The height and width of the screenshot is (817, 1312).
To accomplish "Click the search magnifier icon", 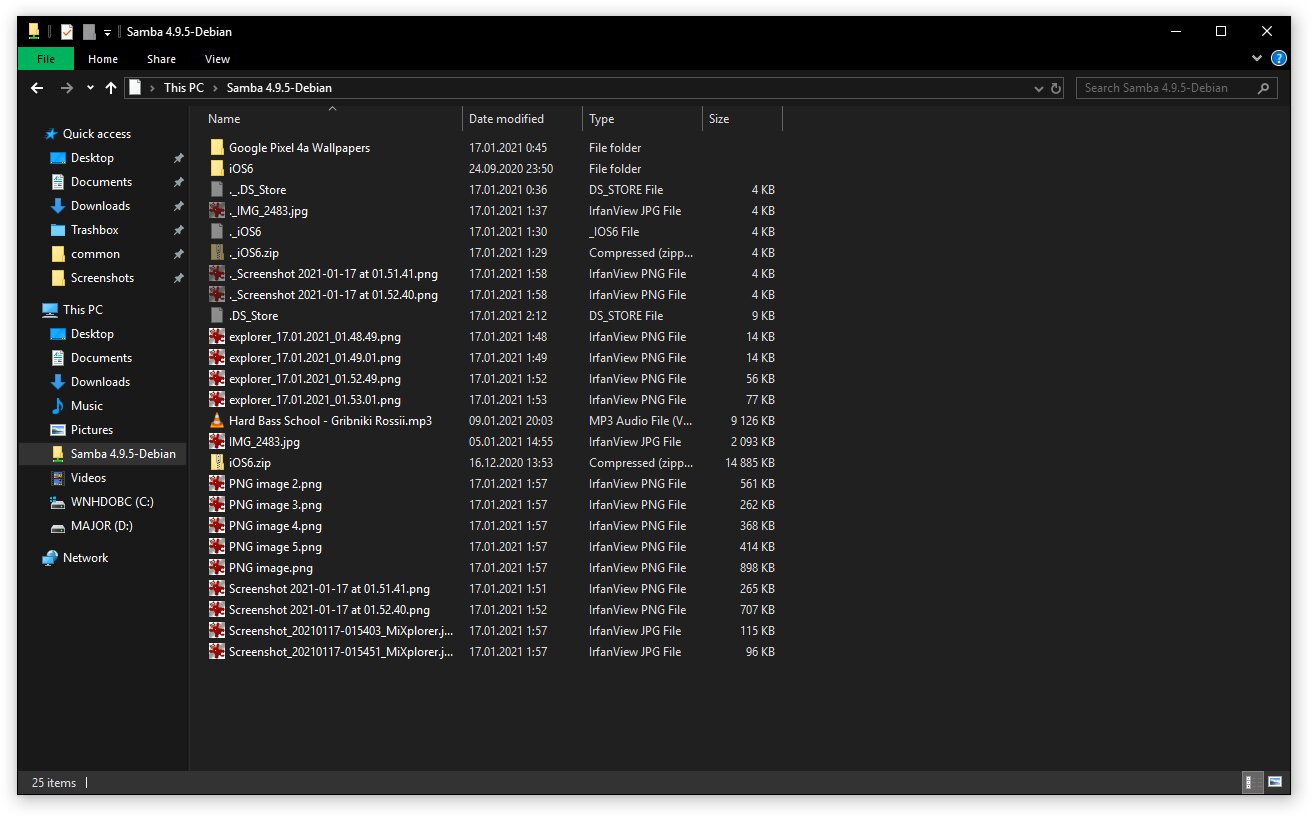I will (x=1264, y=88).
